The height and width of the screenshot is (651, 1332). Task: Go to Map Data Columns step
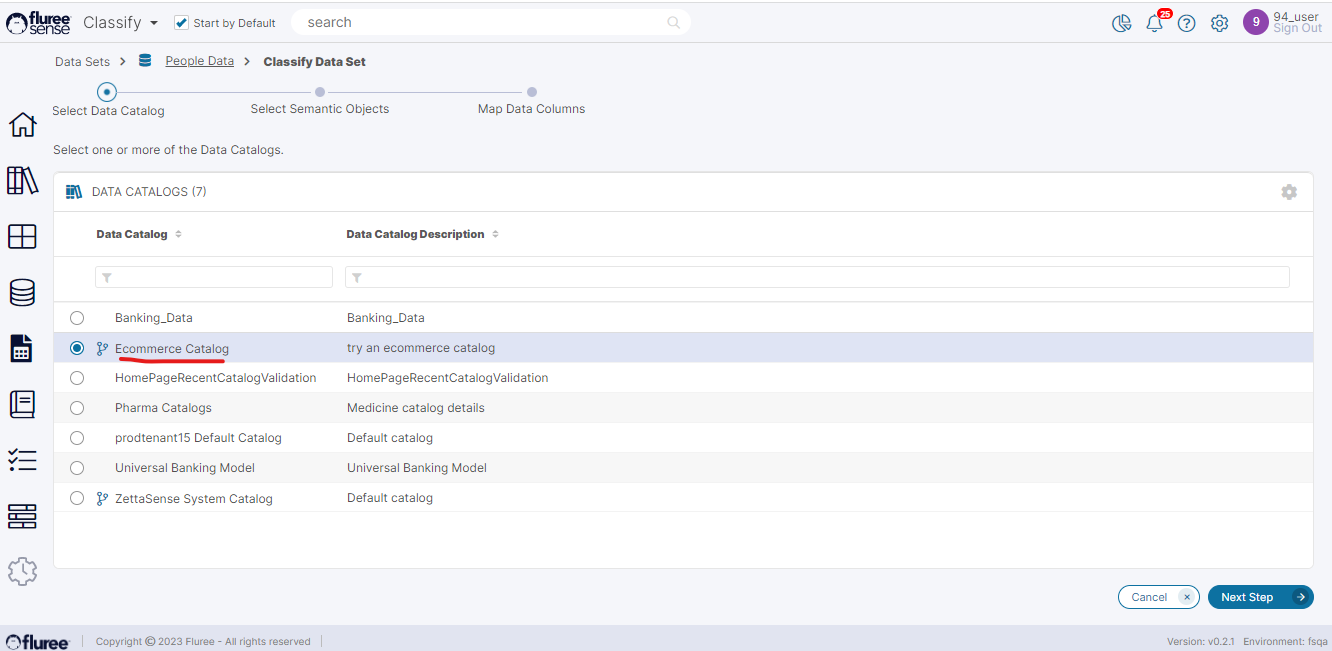pos(532,93)
